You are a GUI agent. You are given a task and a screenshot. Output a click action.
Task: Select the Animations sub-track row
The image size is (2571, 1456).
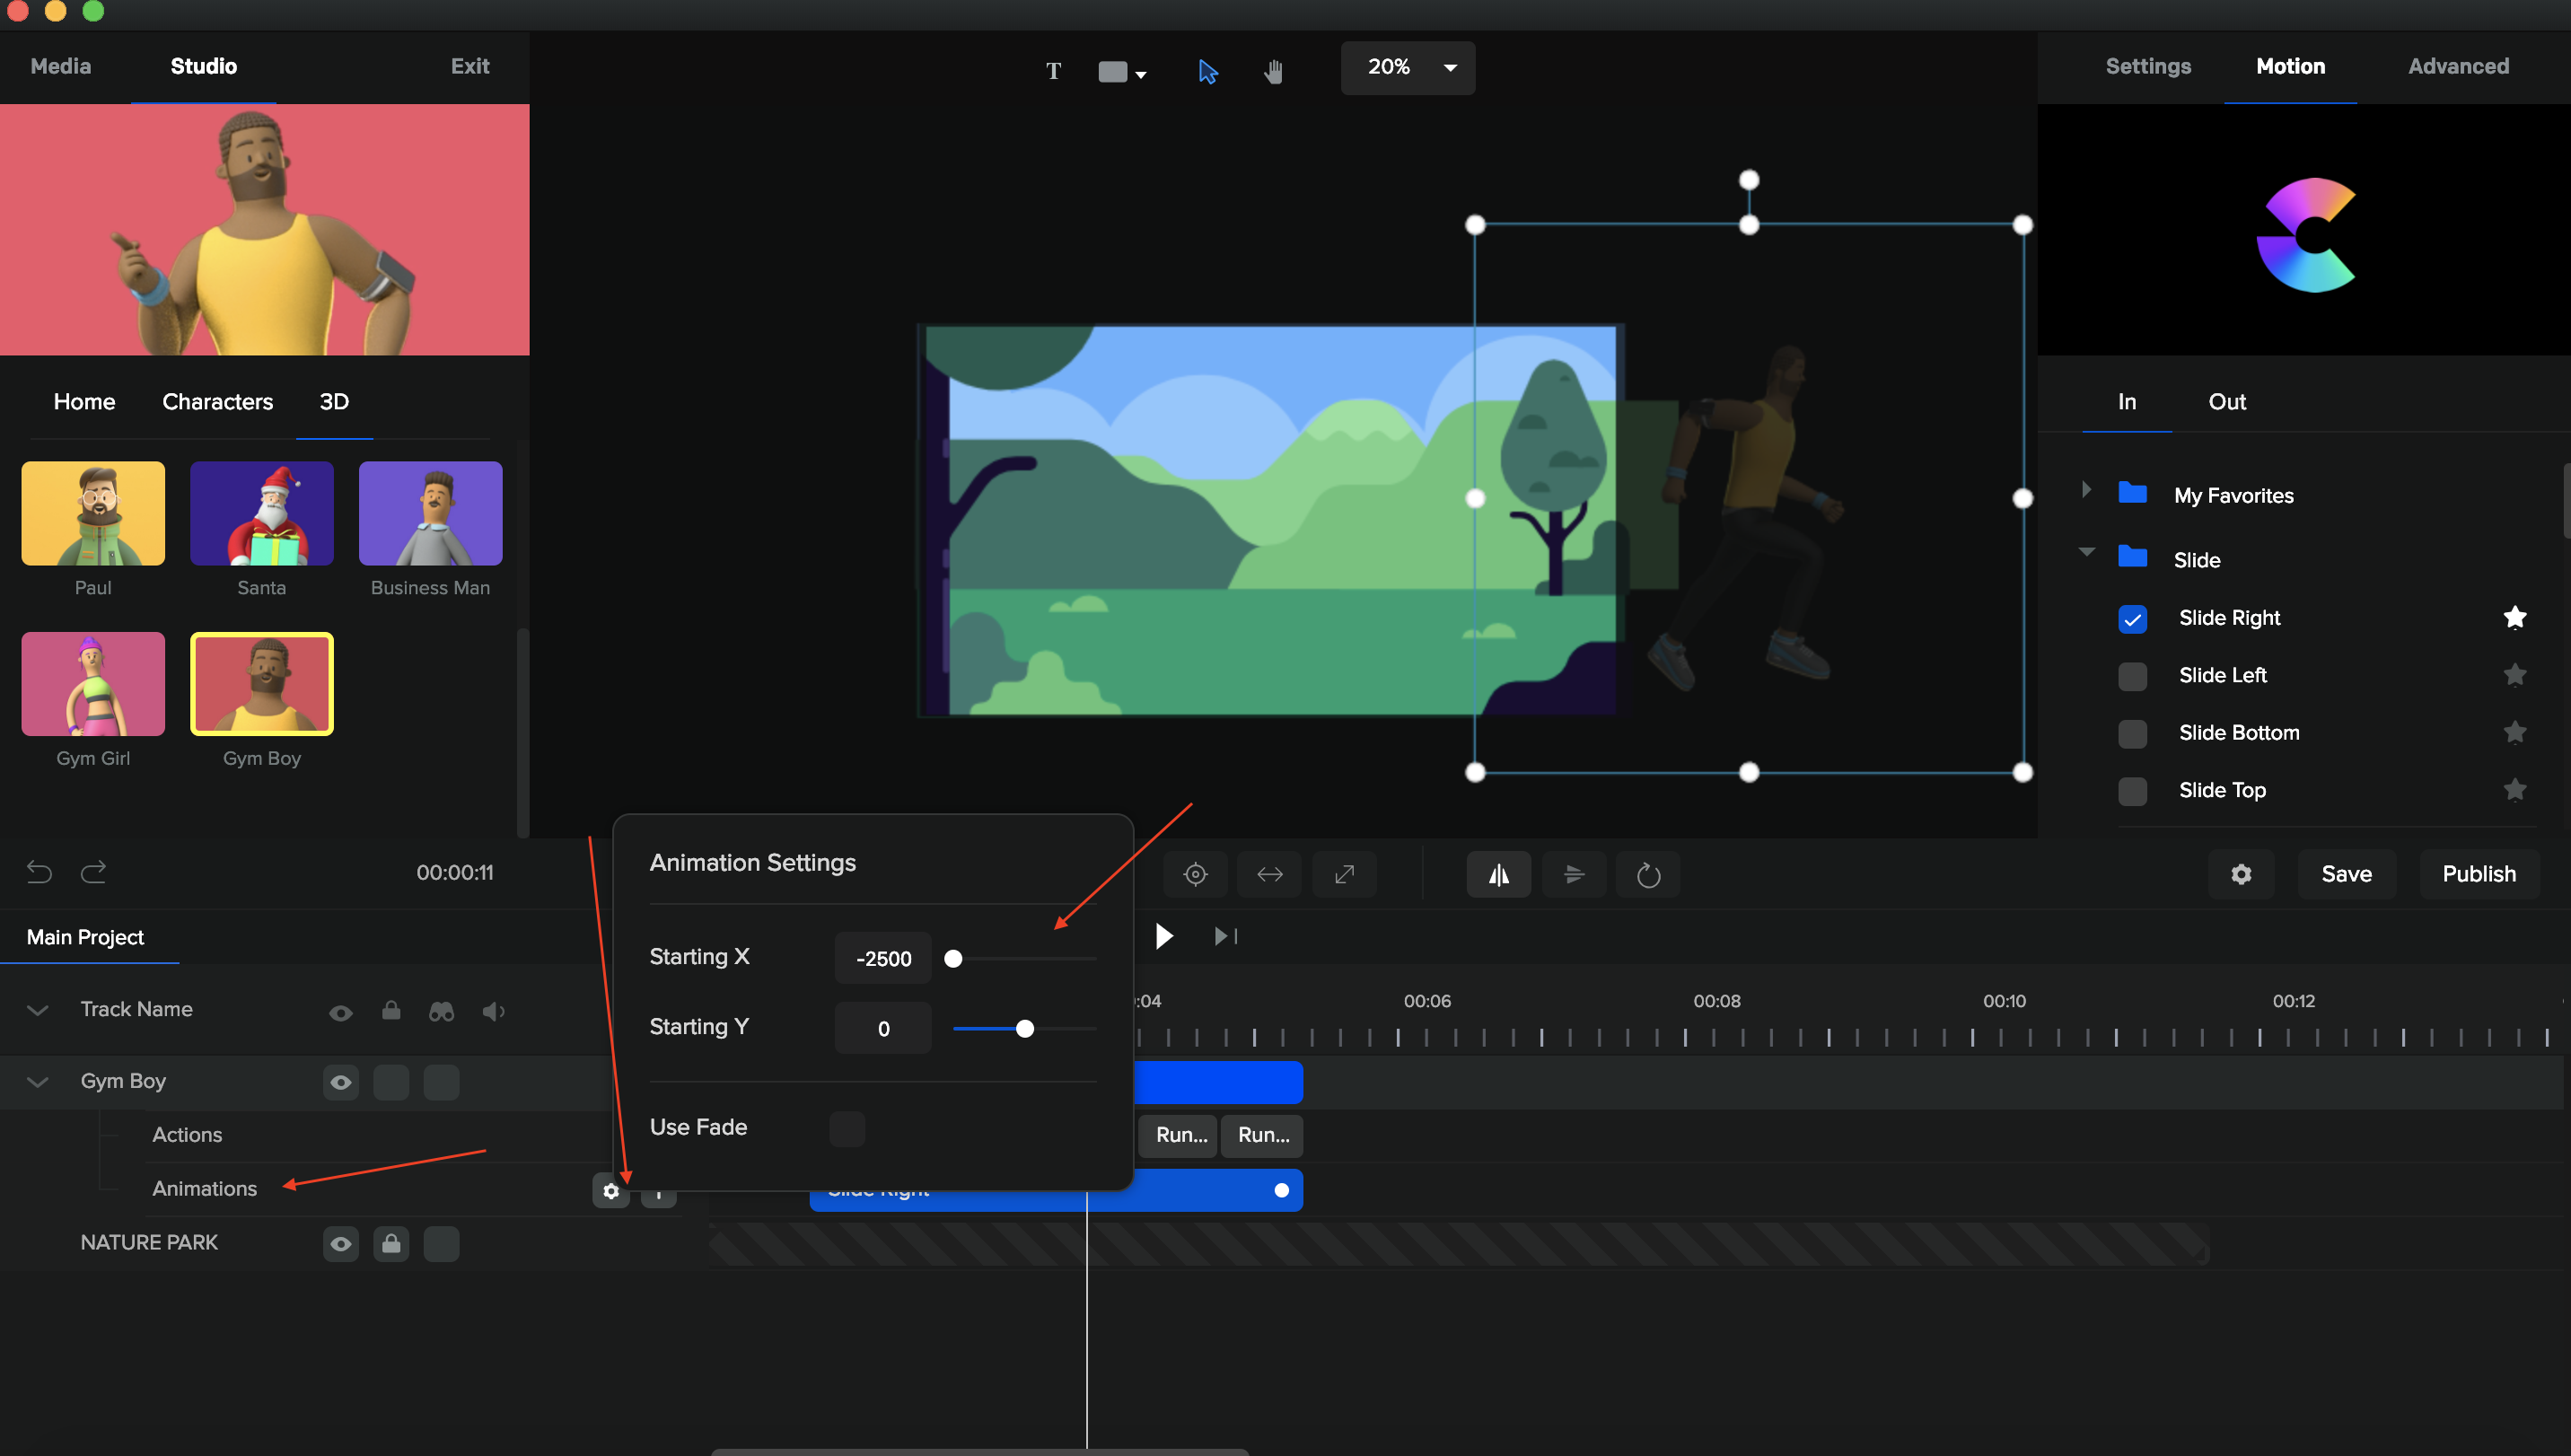click(x=204, y=1189)
